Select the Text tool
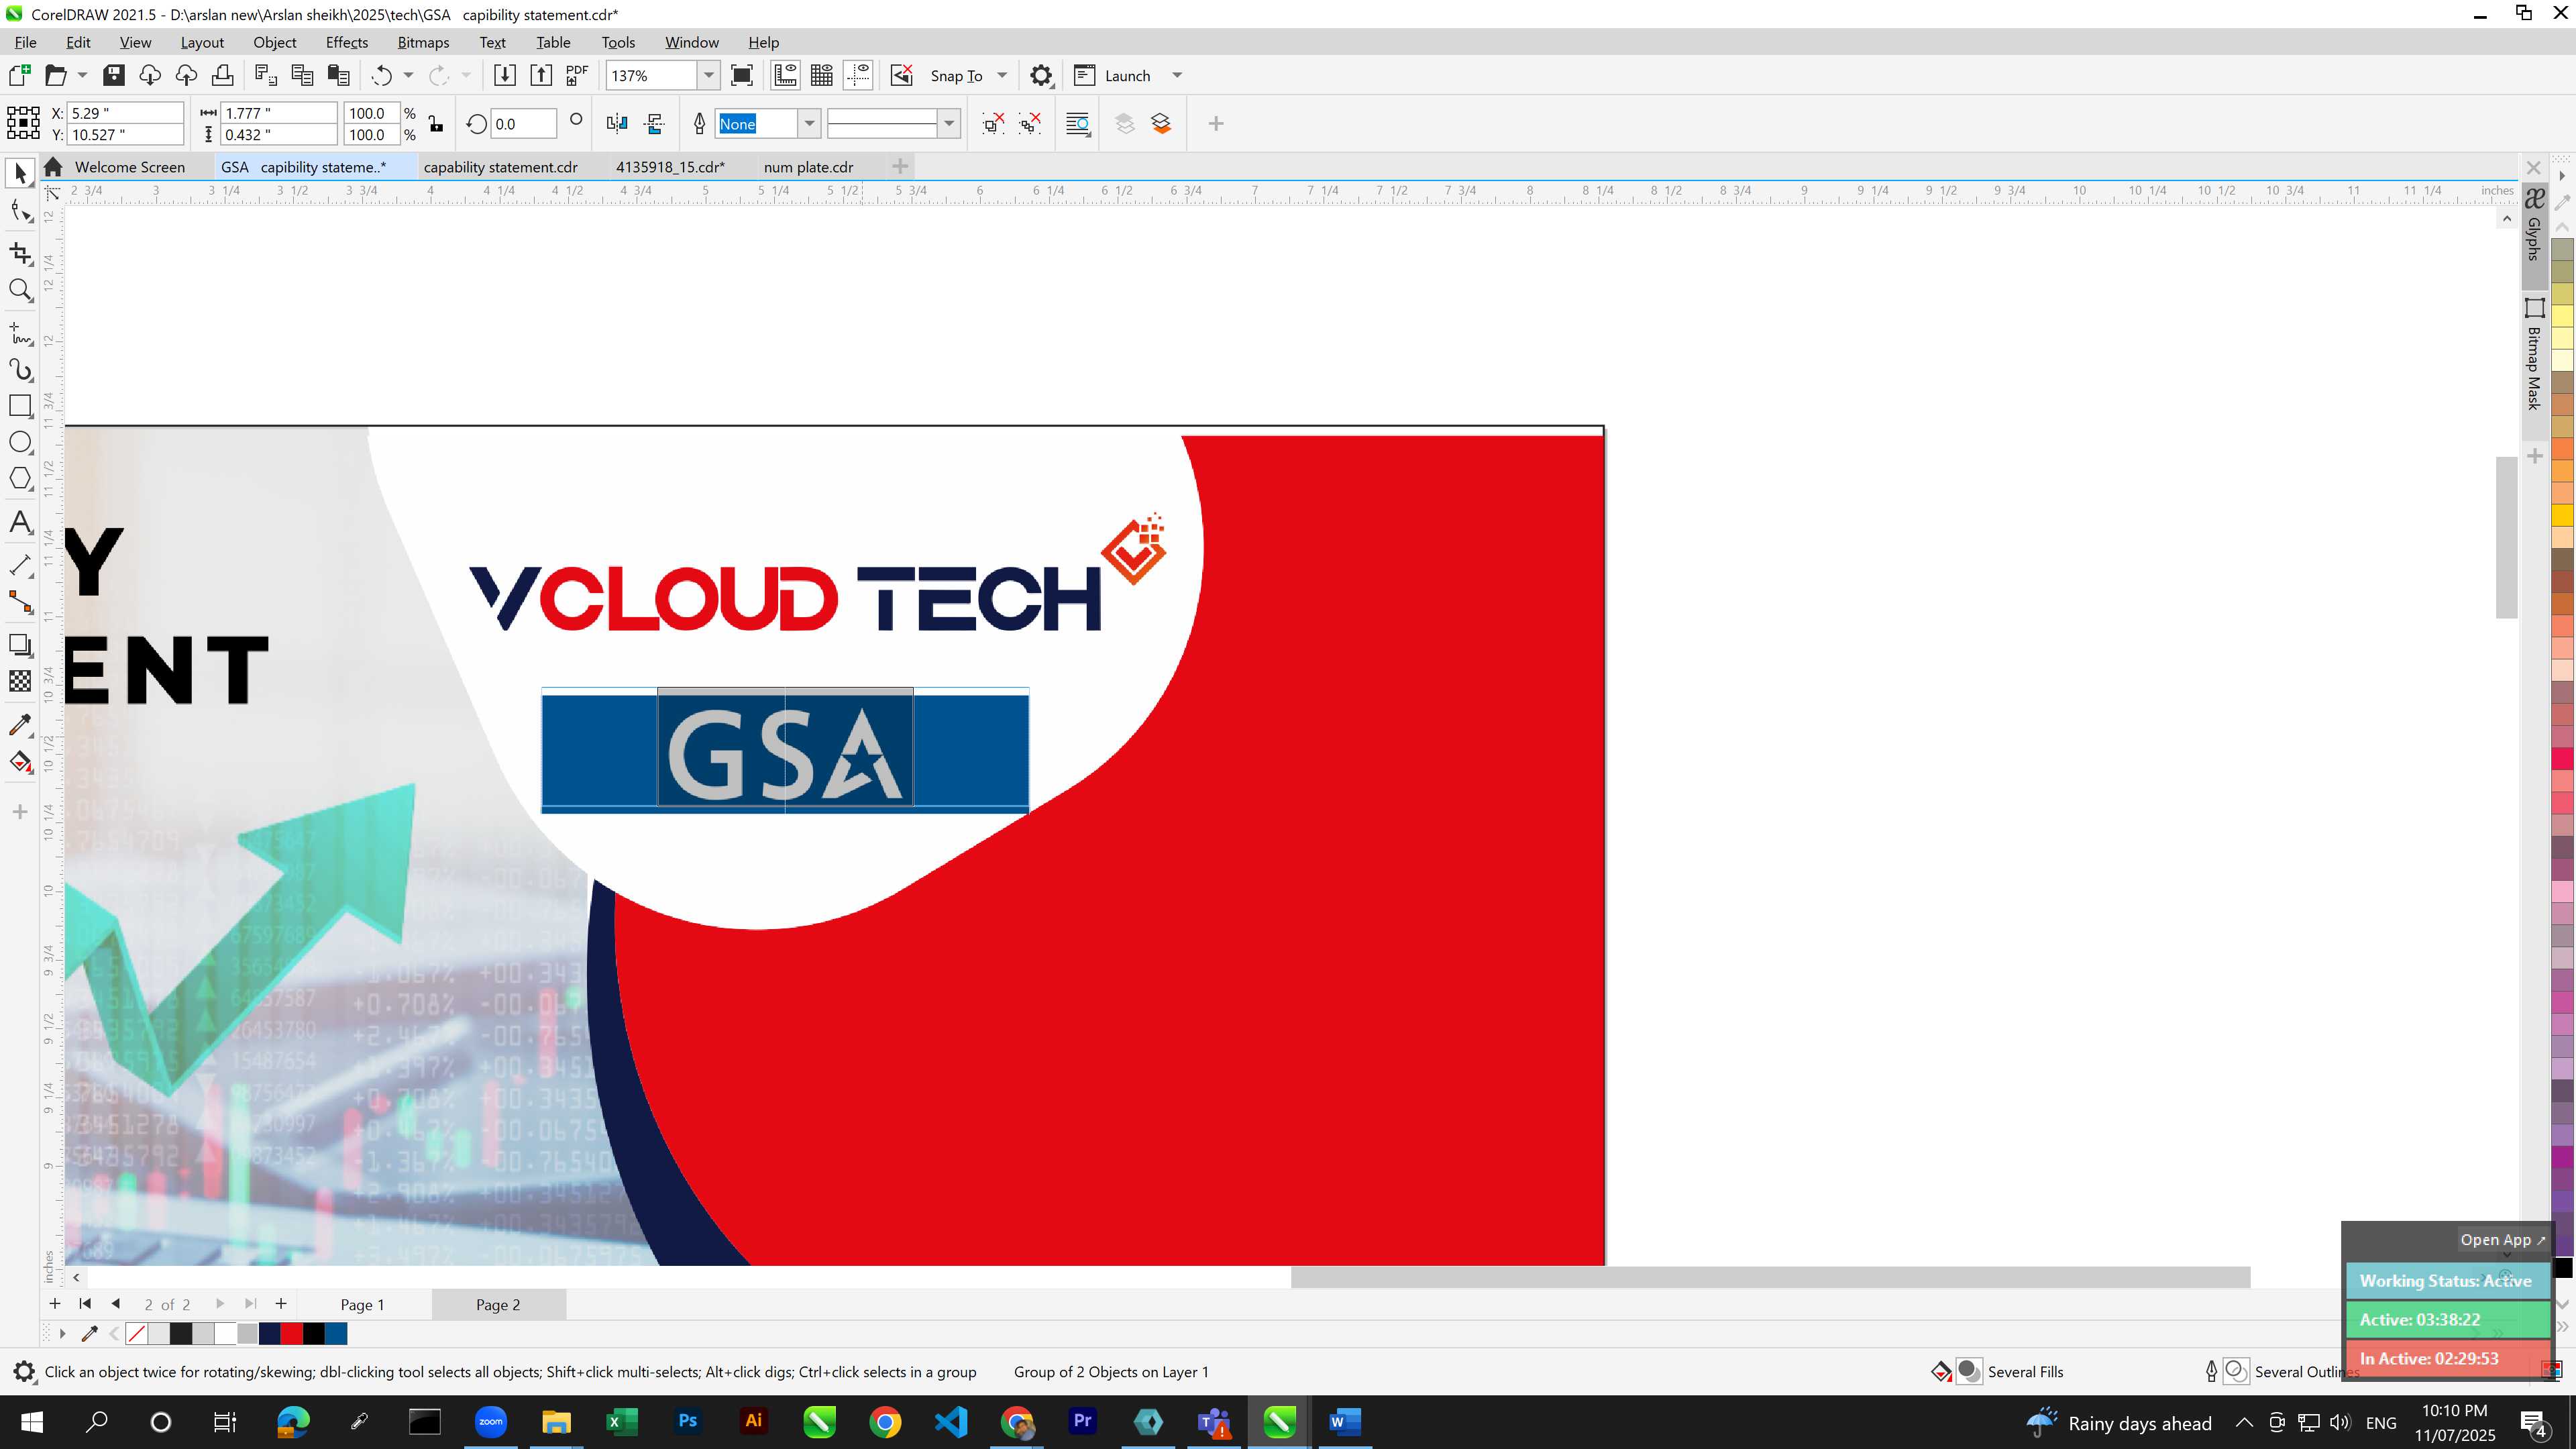The height and width of the screenshot is (1449, 2576). pyautogui.click(x=20, y=522)
